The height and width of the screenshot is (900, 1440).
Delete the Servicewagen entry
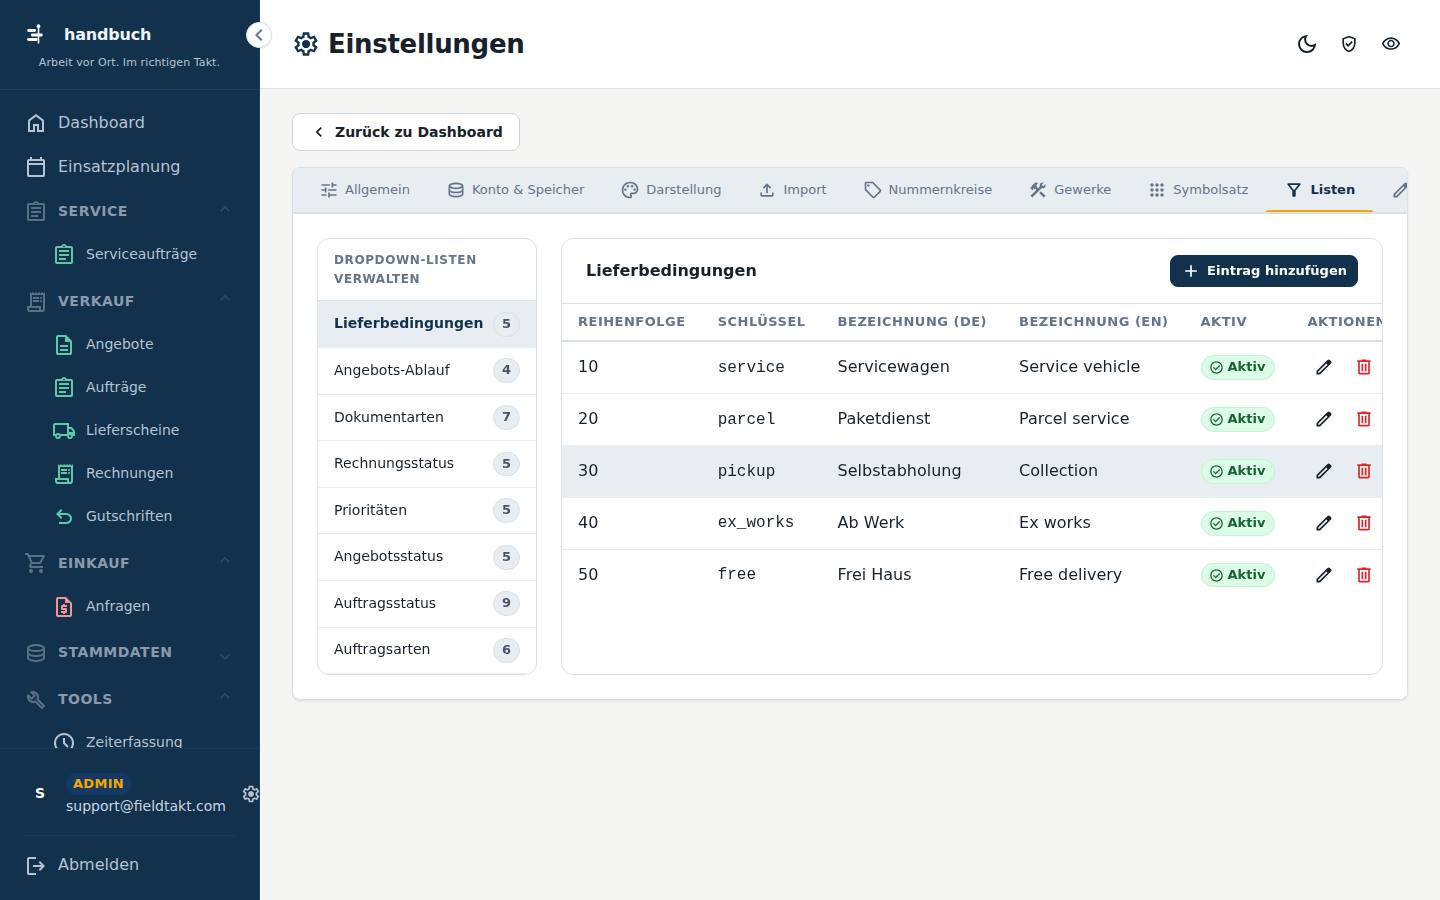1364,367
